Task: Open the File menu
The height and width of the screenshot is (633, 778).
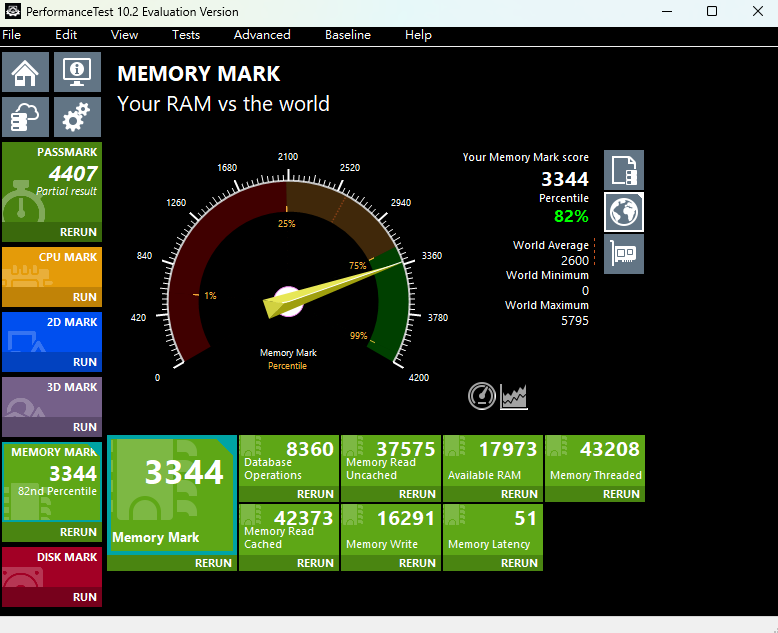Action: [x=11, y=35]
